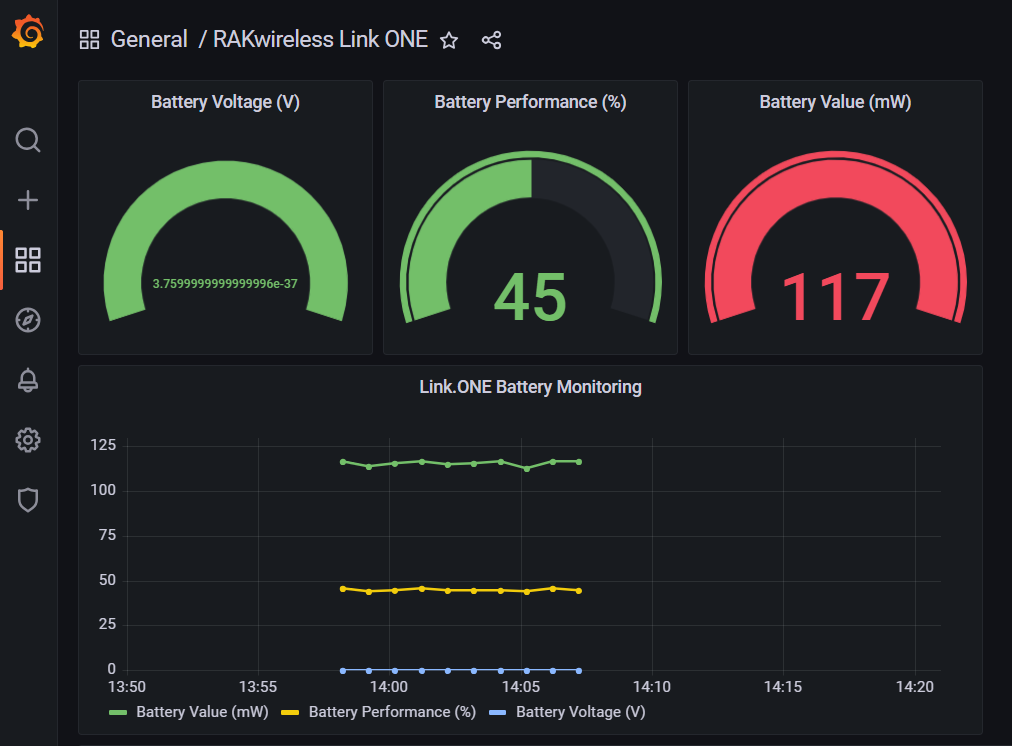Click the 117 gauge value
Screen dimensions: 1012x746
point(835,297)
